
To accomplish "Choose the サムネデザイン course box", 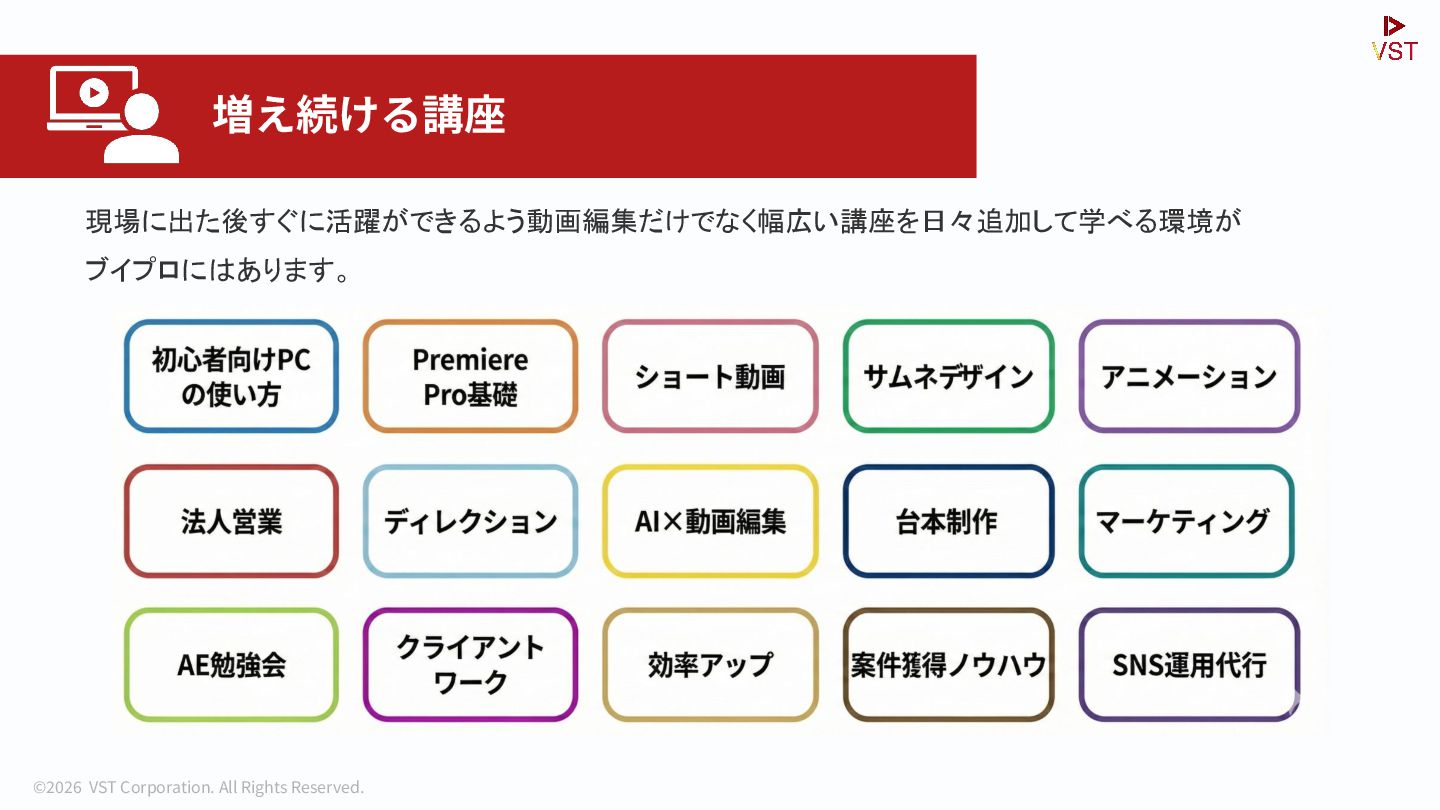I will (x=948, y=376).
